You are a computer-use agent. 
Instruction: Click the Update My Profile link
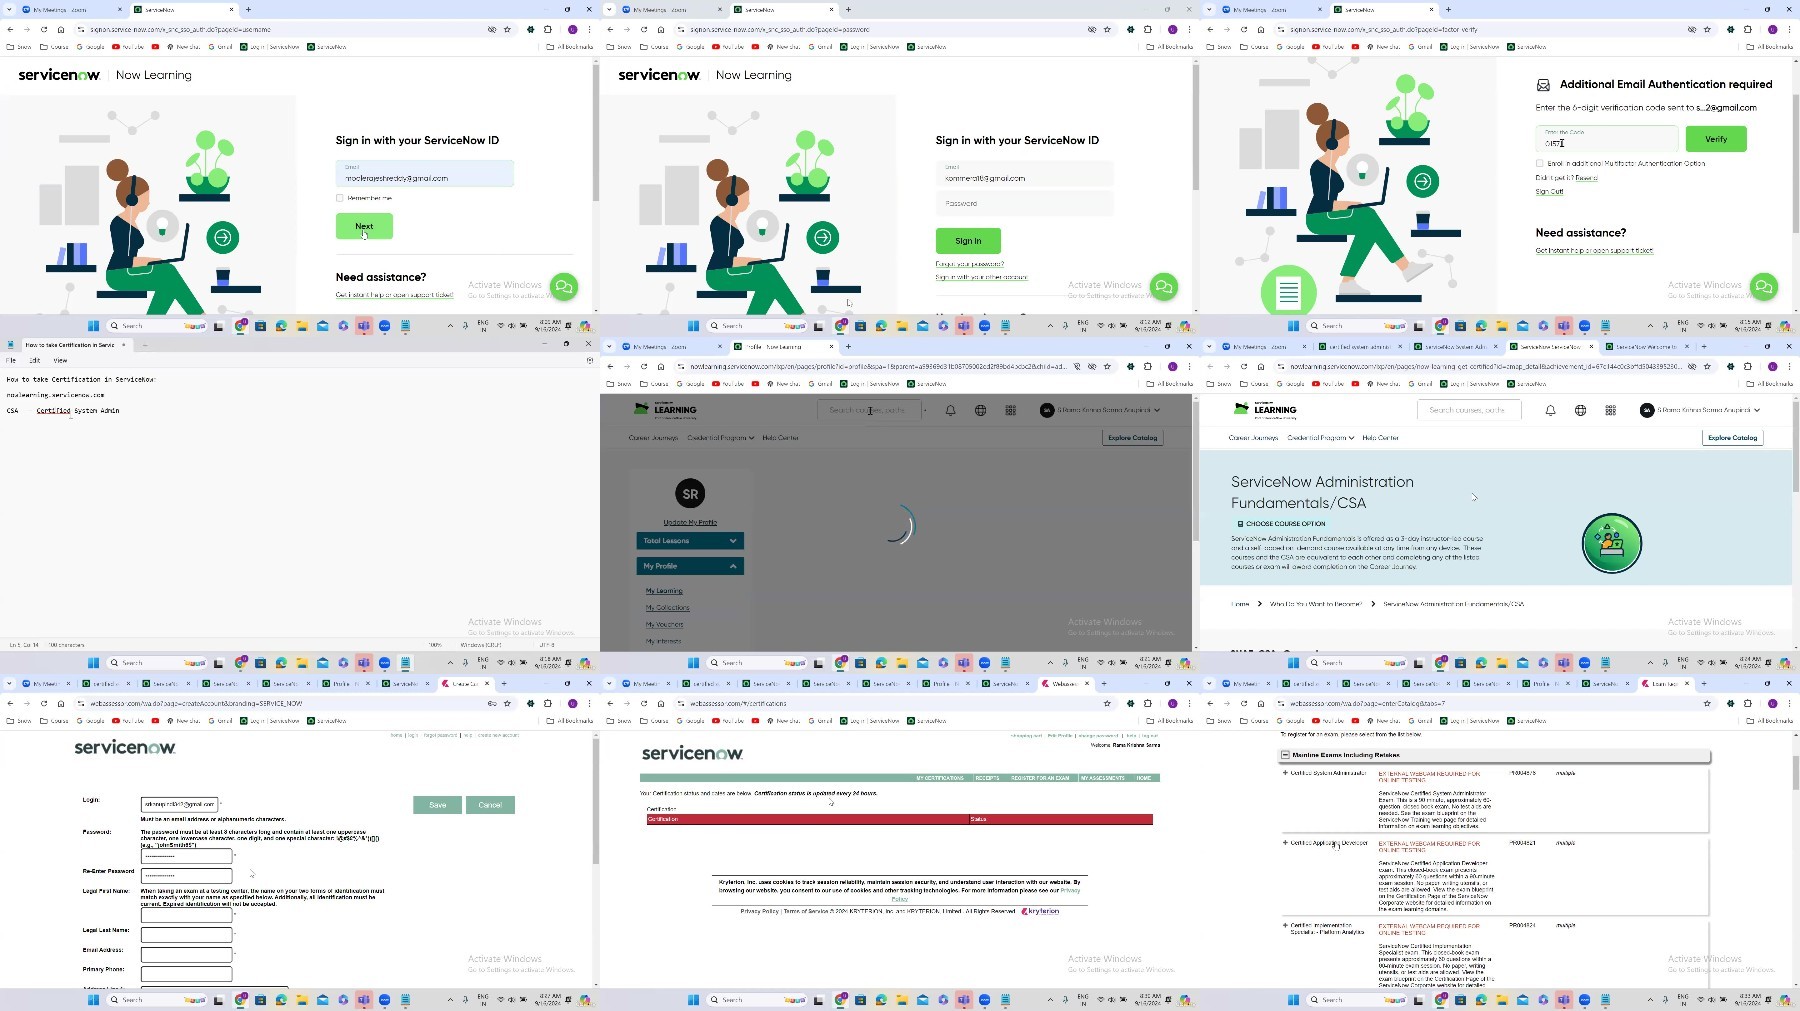click(690, 522)
